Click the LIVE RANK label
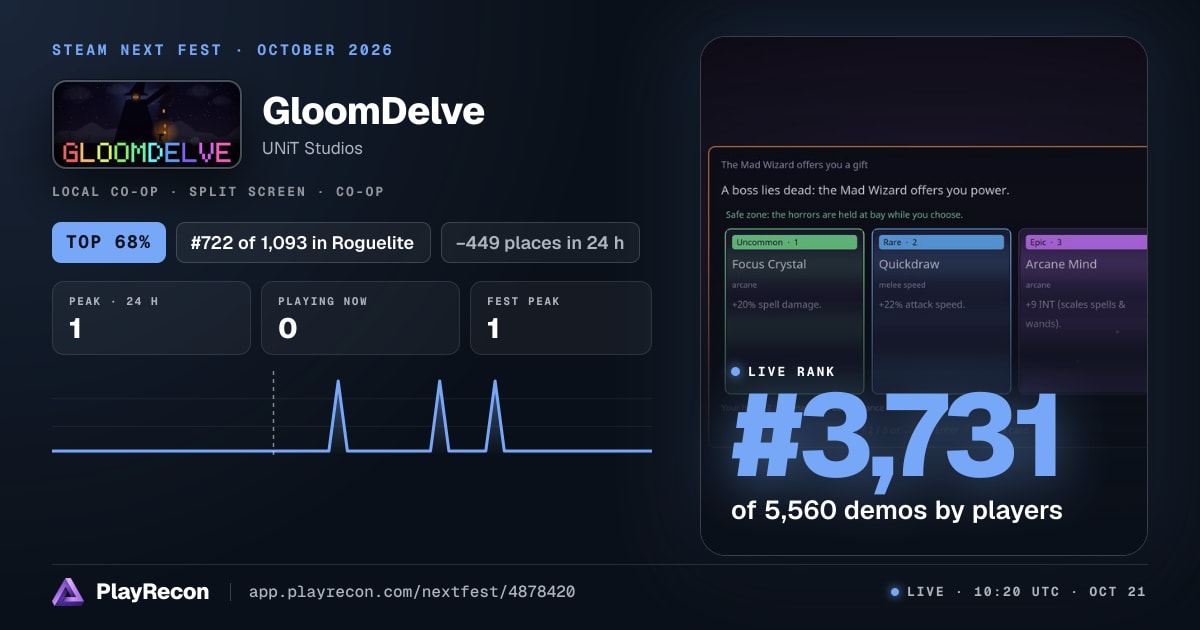The height and width of the screenshot is (630, 1200). [791, 372]
